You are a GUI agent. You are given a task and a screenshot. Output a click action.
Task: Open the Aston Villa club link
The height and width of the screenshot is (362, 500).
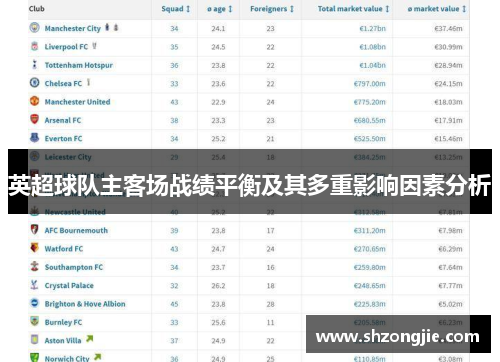(x=63, y=341)
